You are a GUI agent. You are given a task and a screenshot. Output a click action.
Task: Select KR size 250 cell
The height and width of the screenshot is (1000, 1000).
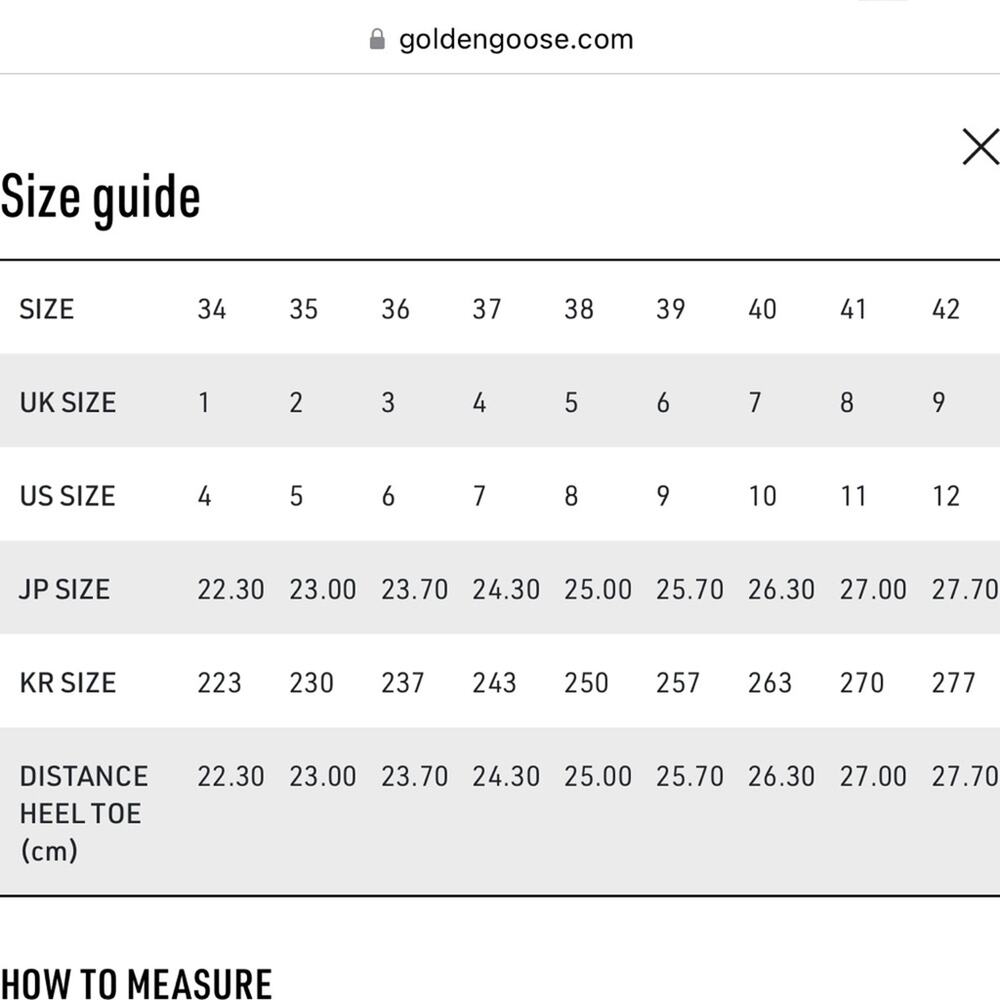pyautogui.click(x=586, y=683)
